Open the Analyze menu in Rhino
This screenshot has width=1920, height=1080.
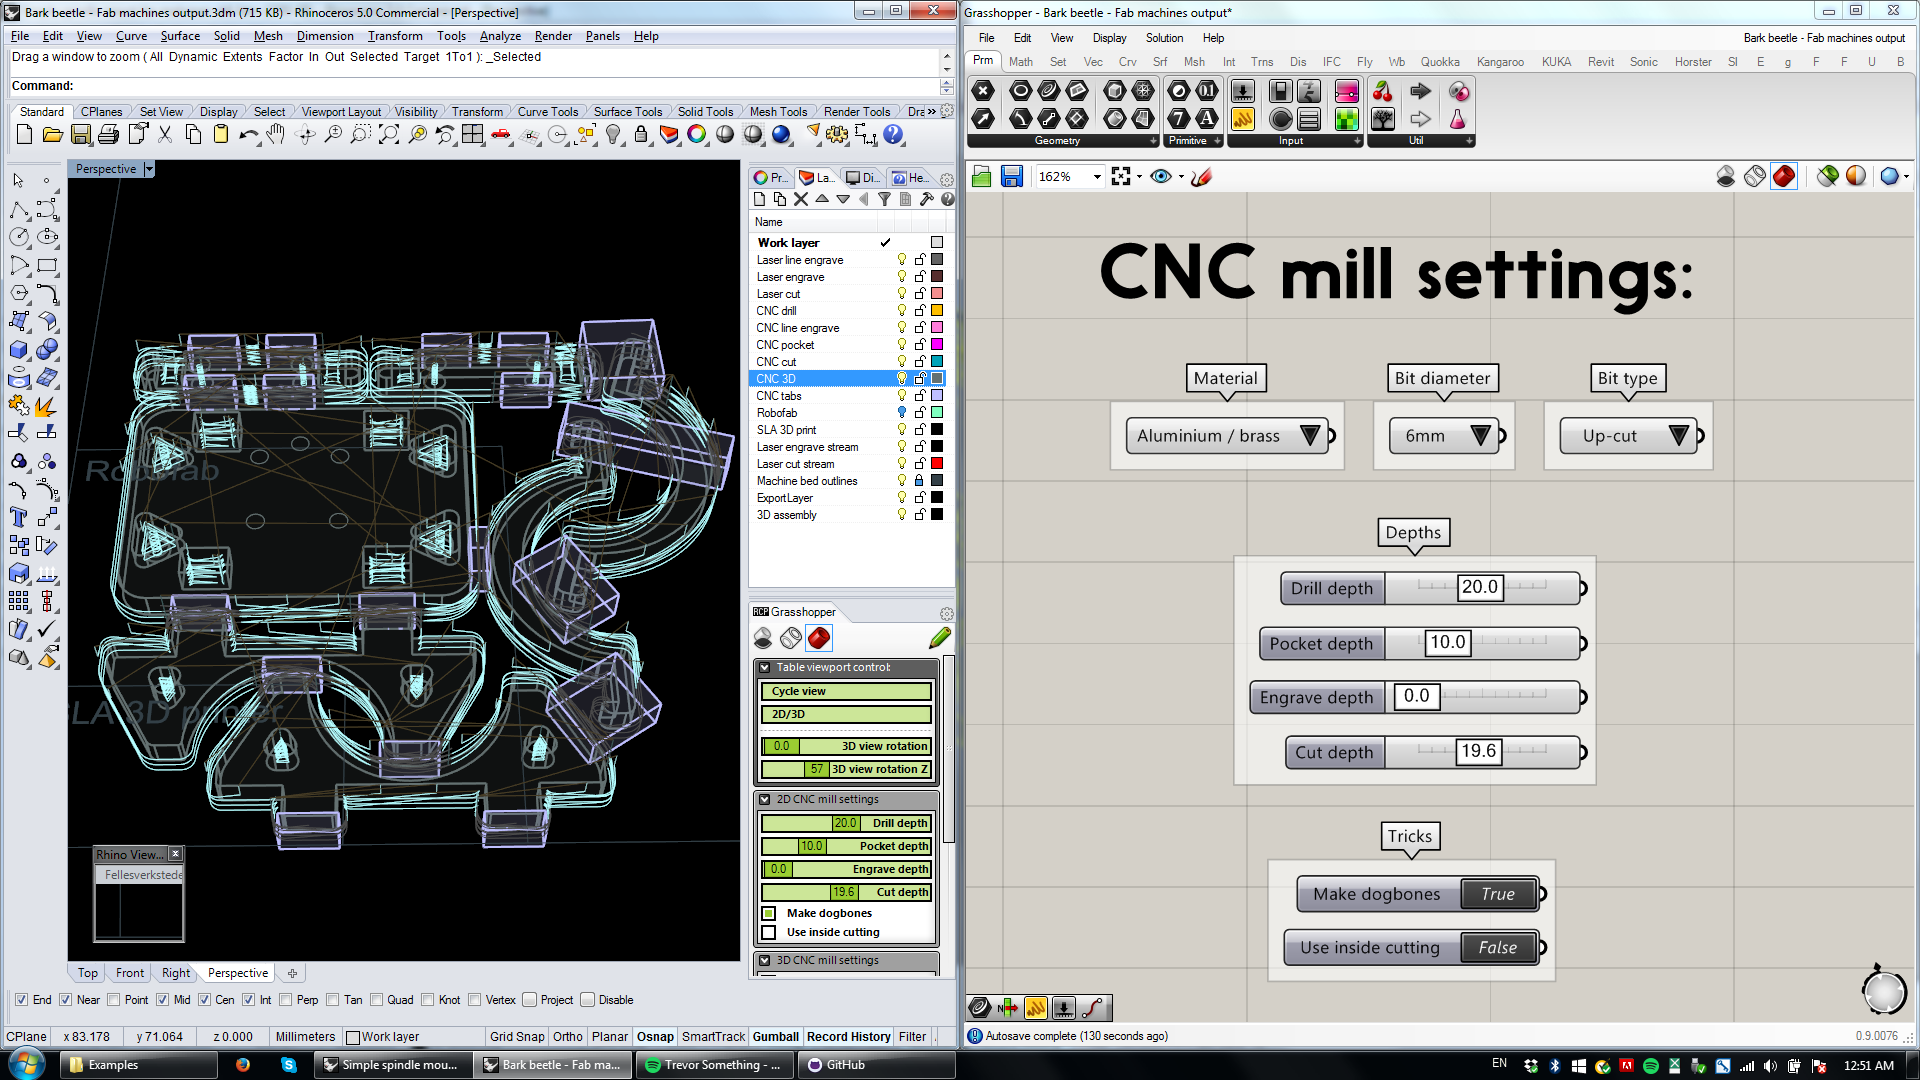[500, 36]
